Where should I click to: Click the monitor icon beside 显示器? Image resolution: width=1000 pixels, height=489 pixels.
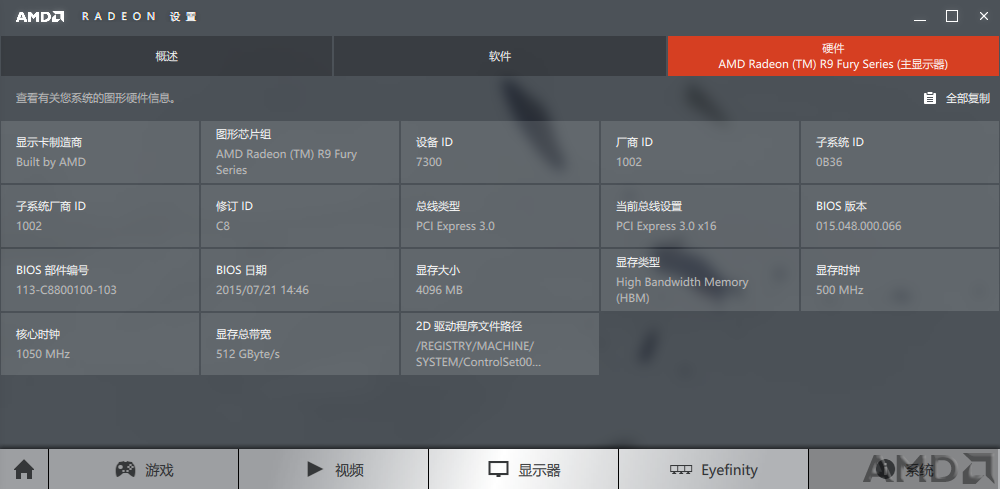[x=498, y=470]
